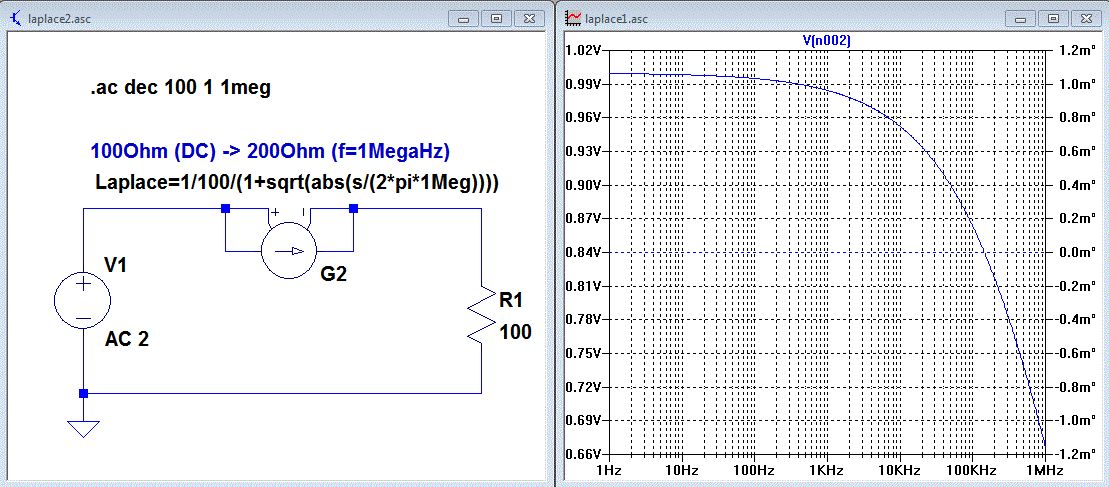Minimize the laplace1.asc plot window
The width and height of the screenshot is (1109, 487).
1020,18
